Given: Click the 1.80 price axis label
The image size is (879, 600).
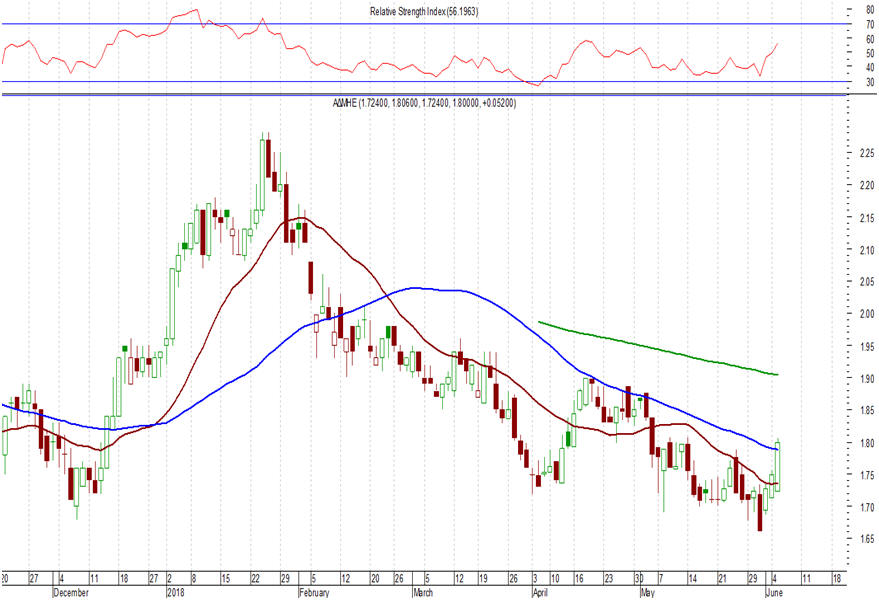Looking at the screenshot, I should [x=867, y=443].
